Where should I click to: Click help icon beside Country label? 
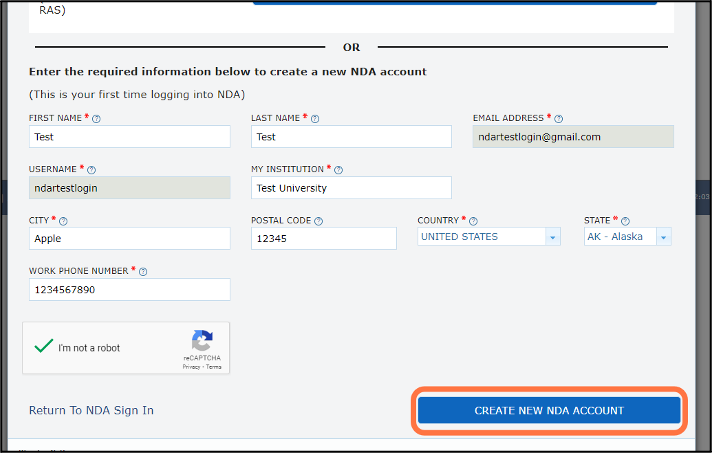pos(474,221)
